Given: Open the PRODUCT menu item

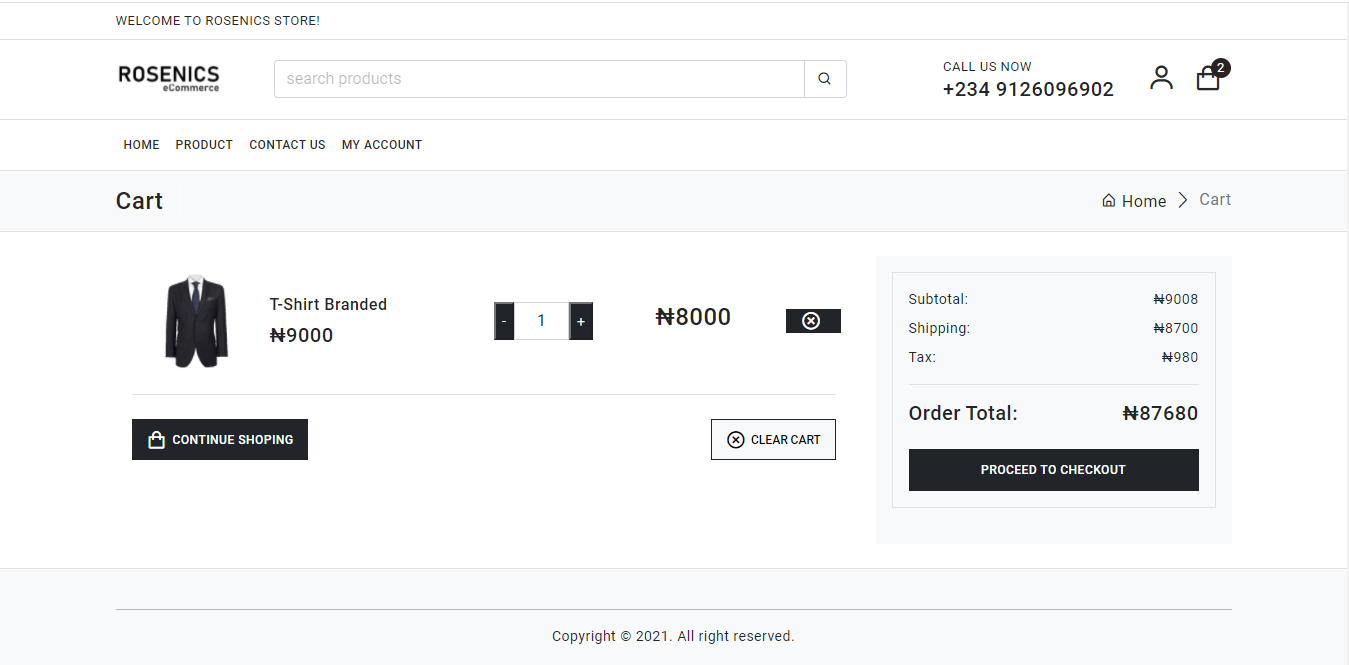Looking at the screenshot, I should 204,145.
